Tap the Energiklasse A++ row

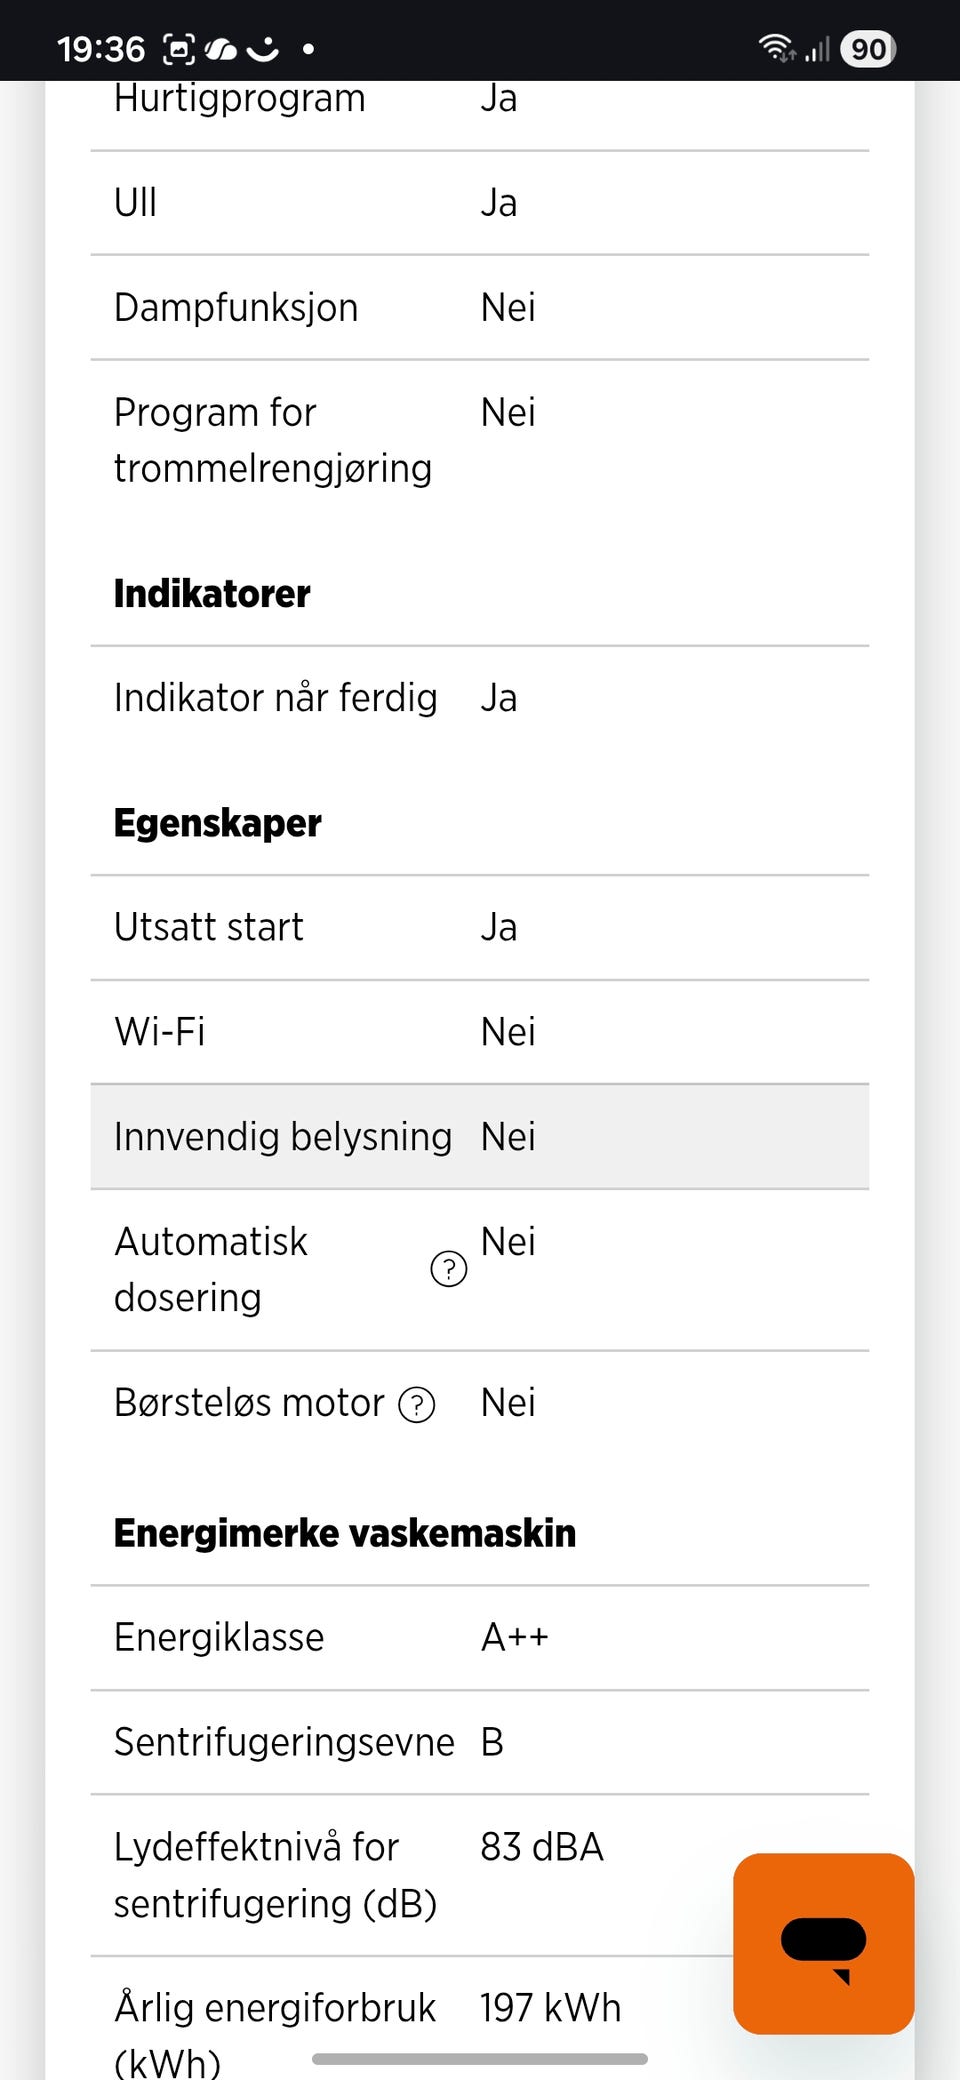click(480, 1638)
